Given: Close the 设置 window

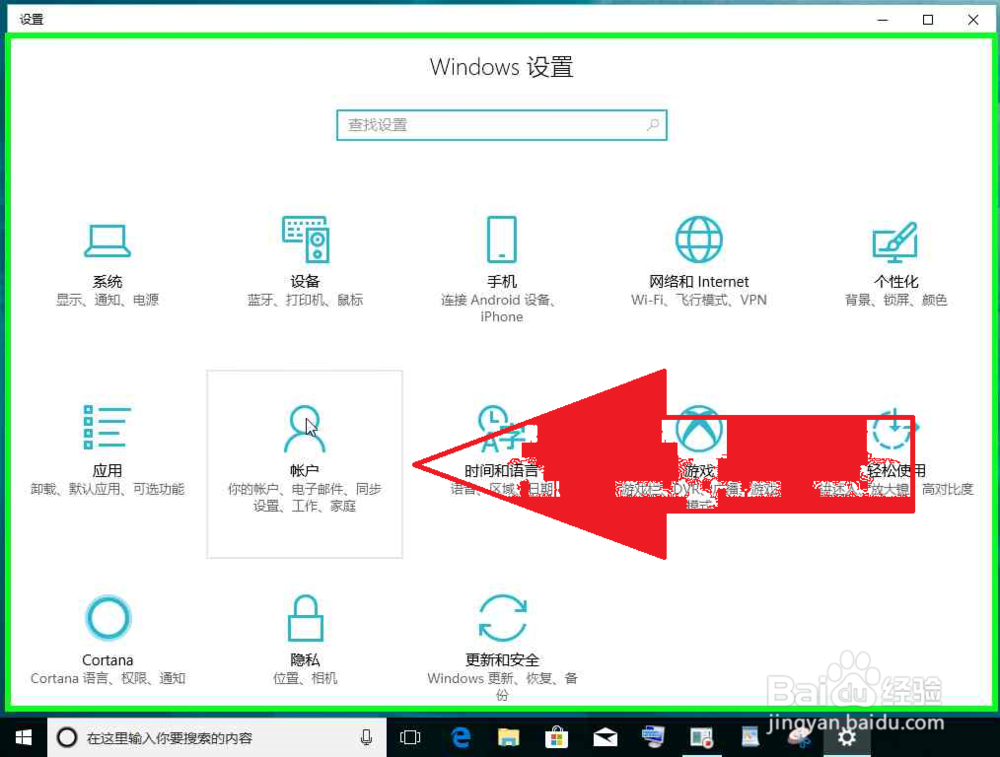Looking at the screenshot, I should click(973, 20).
